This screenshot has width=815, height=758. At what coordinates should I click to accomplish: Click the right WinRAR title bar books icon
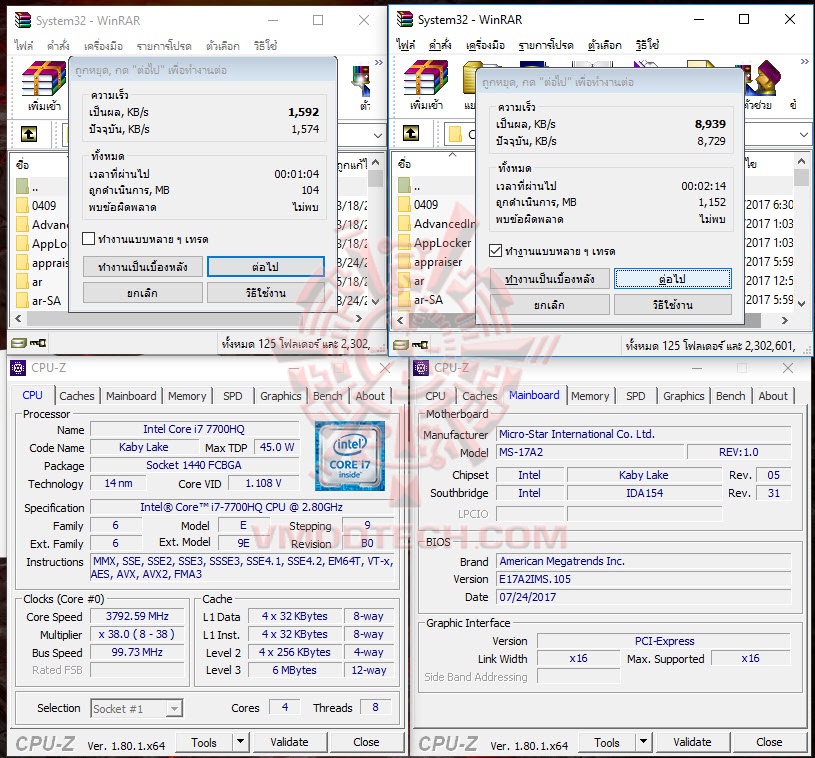[404, 19]
